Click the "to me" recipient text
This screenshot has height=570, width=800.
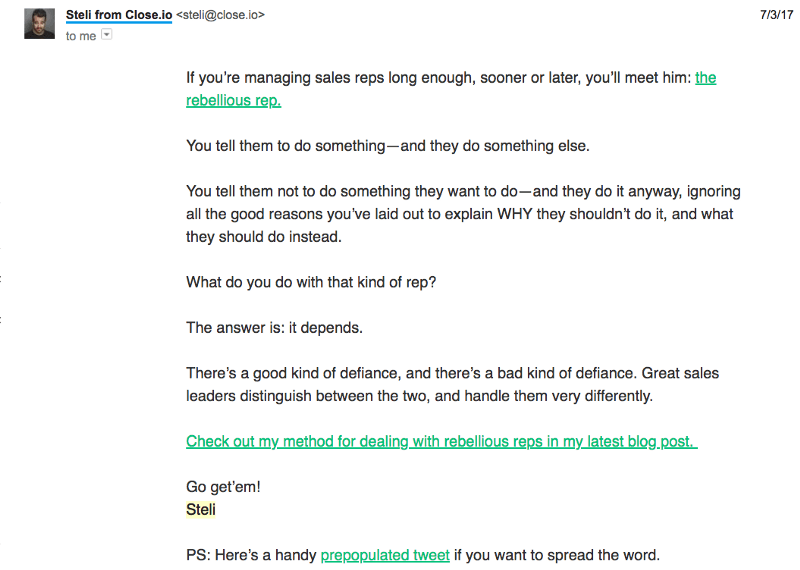coord(81,36)
